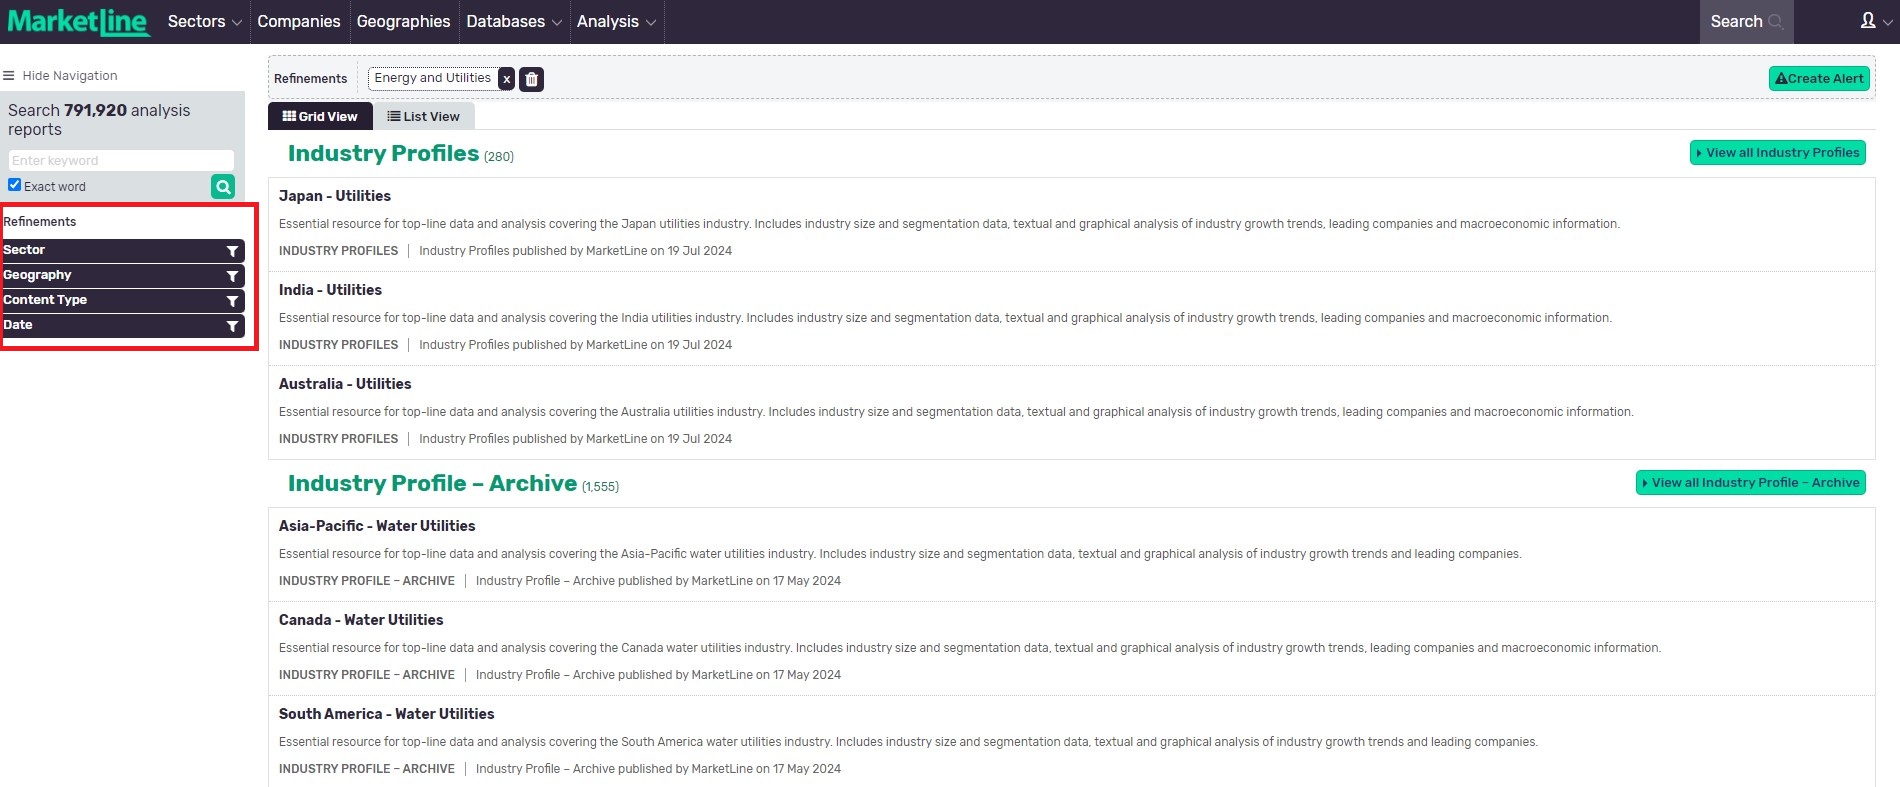Viewport: 1900px width, 787px height.
Task: Uncheck the Exact word checkbox
Action: pyautogui.click(x=14, y=185)
